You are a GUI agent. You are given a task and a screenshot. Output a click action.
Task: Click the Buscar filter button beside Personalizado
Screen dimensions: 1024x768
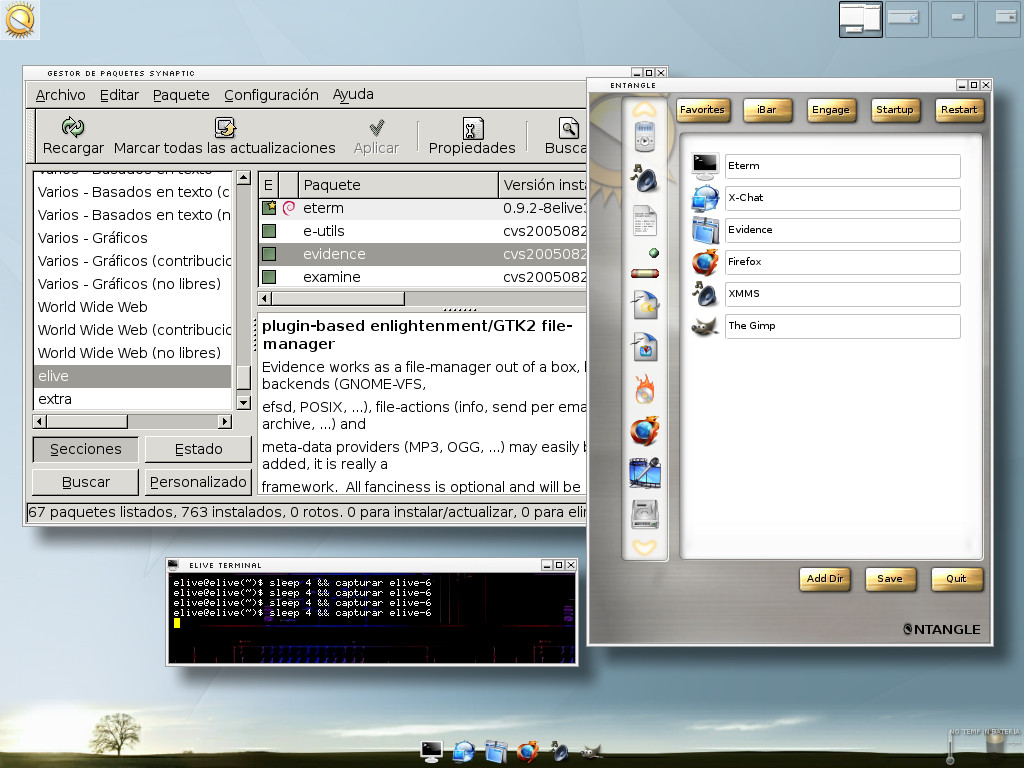pyautogui.click(x=86, y=482)
